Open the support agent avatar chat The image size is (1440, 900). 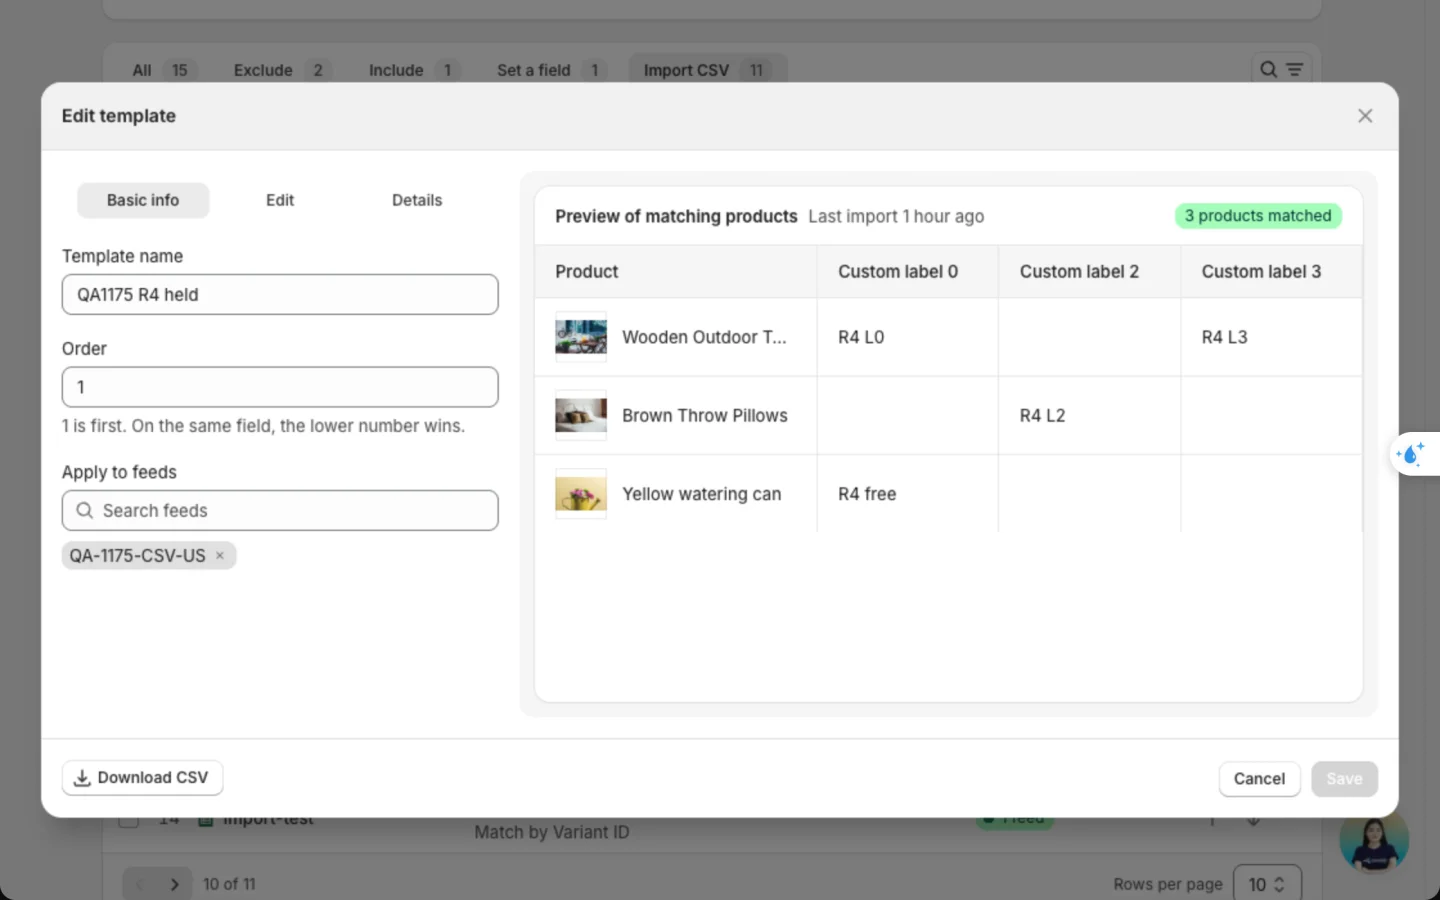click(x=1374, y=840)
